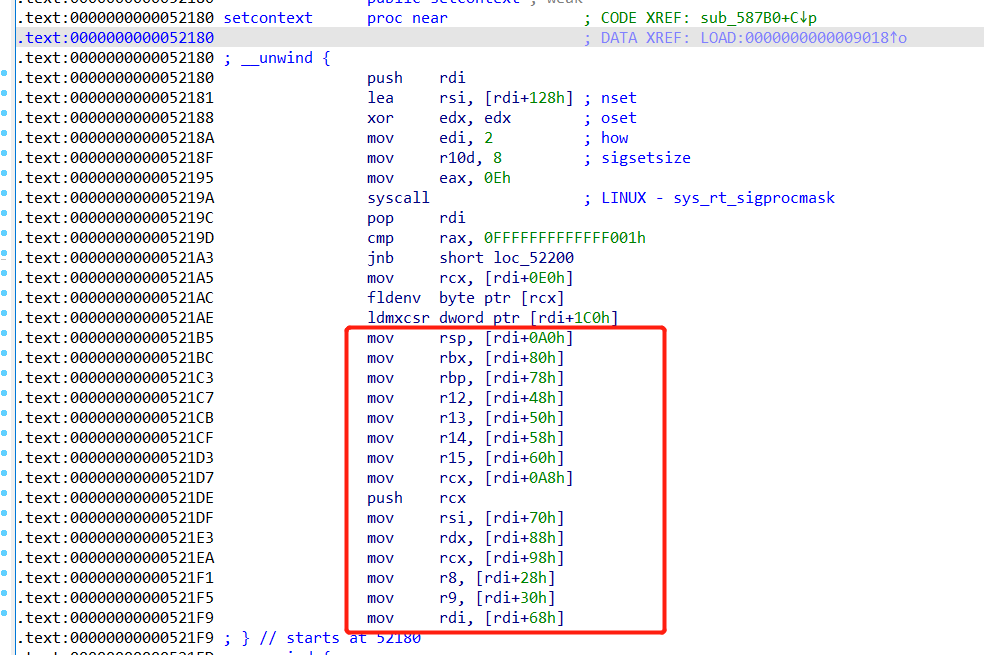The image size is (984, 655).
Task: Click the 'nset' comment
Action: point(619,98)
